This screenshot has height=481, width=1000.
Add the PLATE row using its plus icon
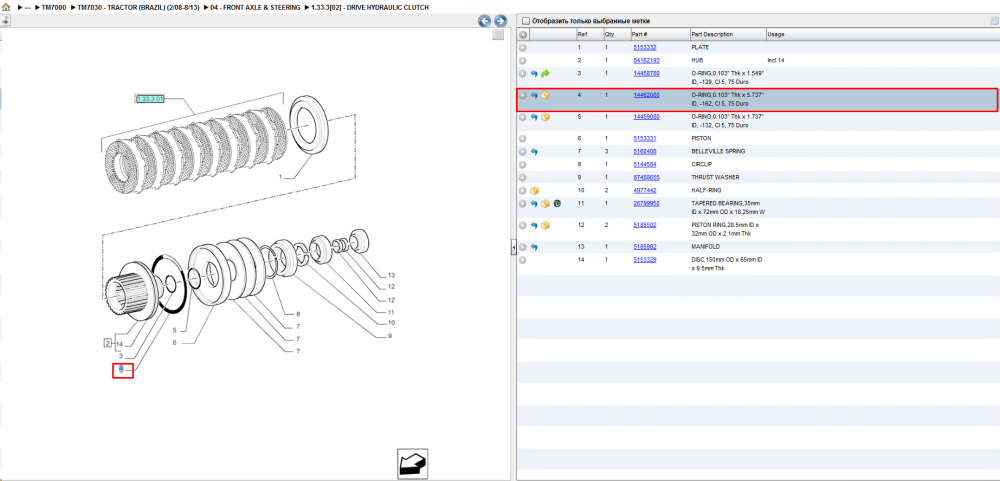pyautogui.click(x=522, y=48)
